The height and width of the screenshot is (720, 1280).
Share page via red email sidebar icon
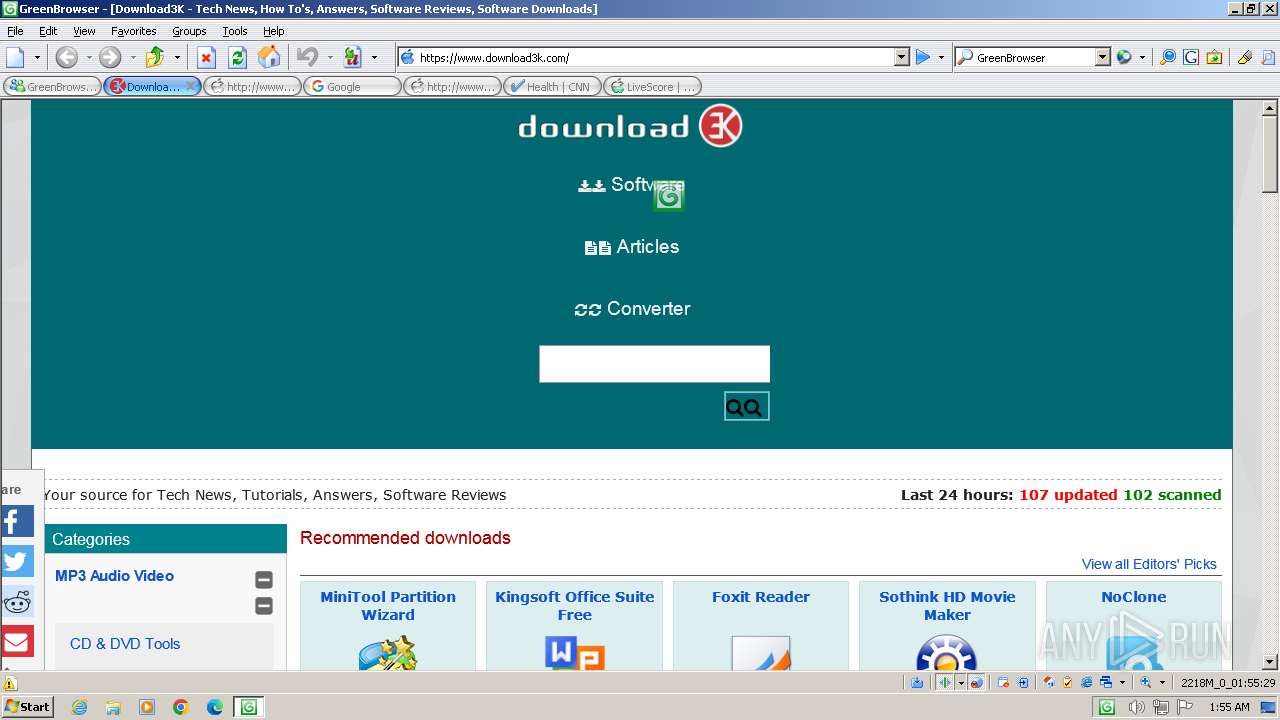(x=17, y=641)
